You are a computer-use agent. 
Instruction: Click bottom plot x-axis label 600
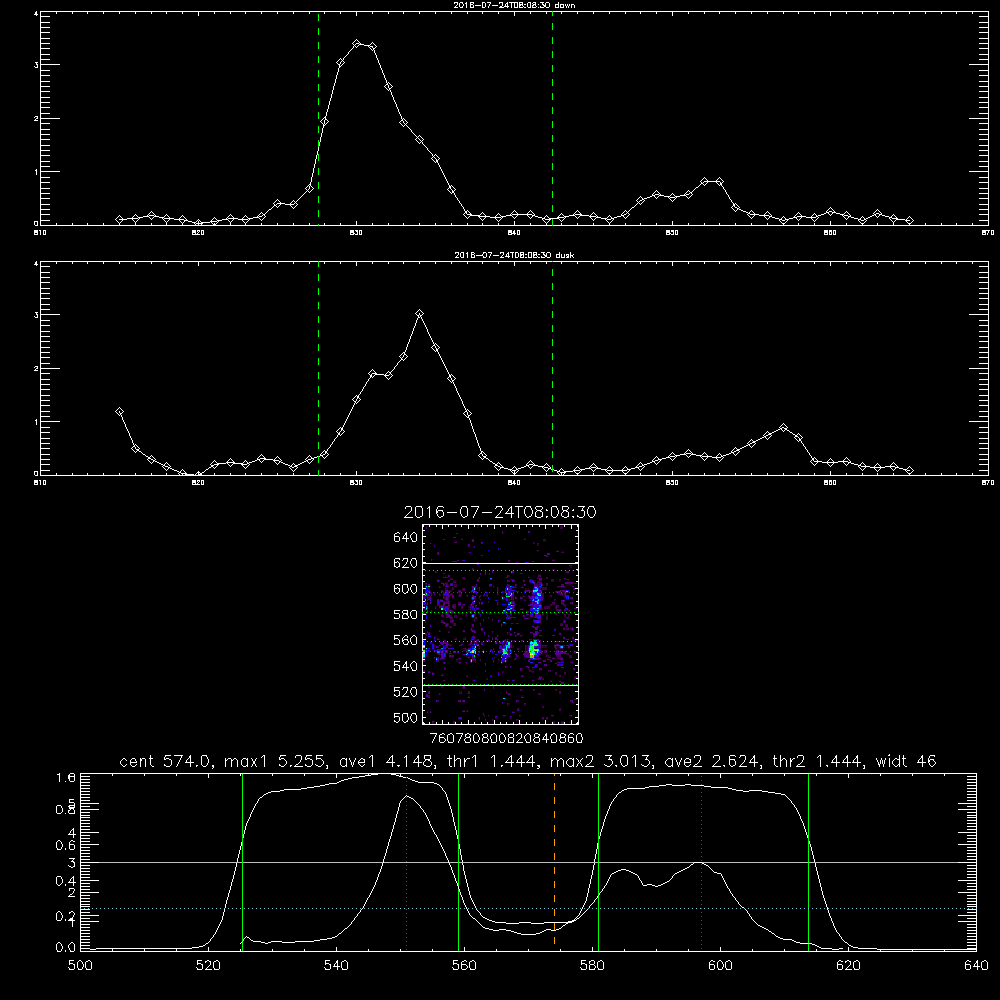click(x=721, y=966)
